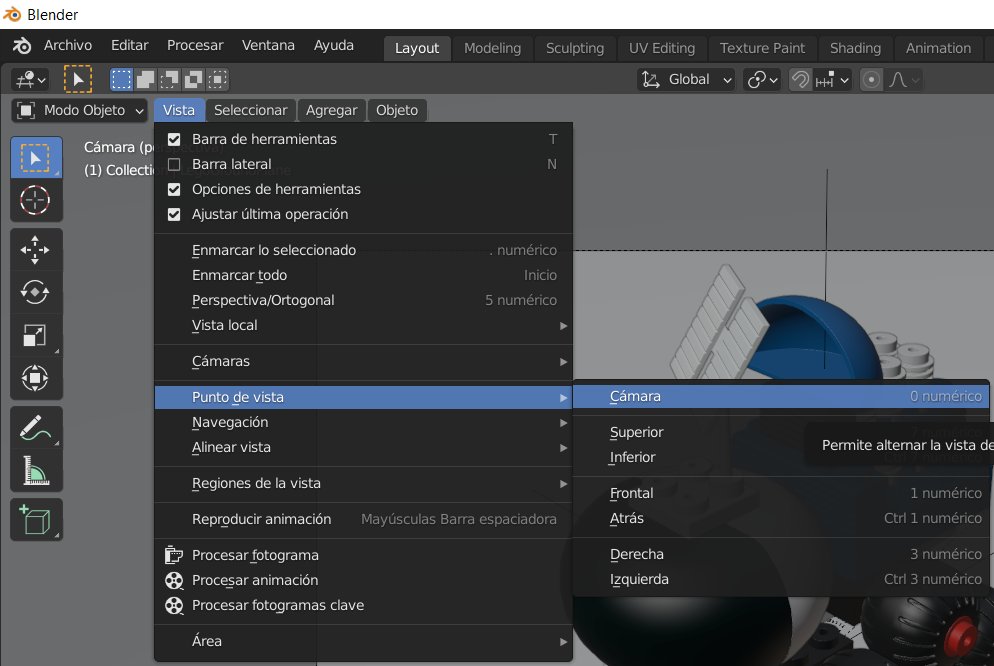Switch to Texture Paint workspace tab
The height and width of the screenshot is (666, 994).
762,48
